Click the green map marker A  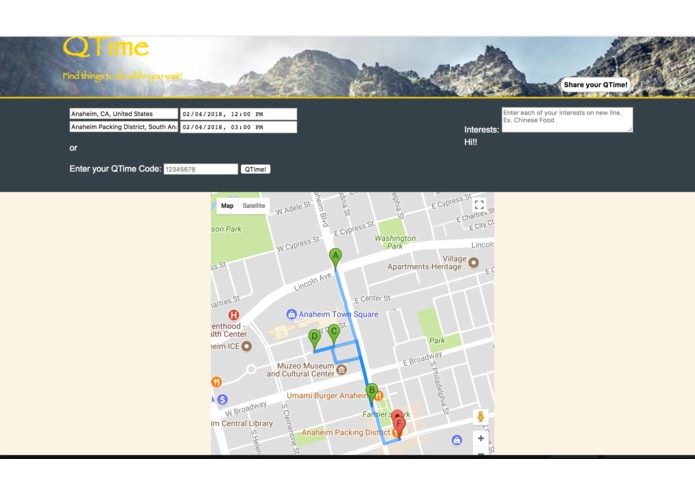coord(336,258)
